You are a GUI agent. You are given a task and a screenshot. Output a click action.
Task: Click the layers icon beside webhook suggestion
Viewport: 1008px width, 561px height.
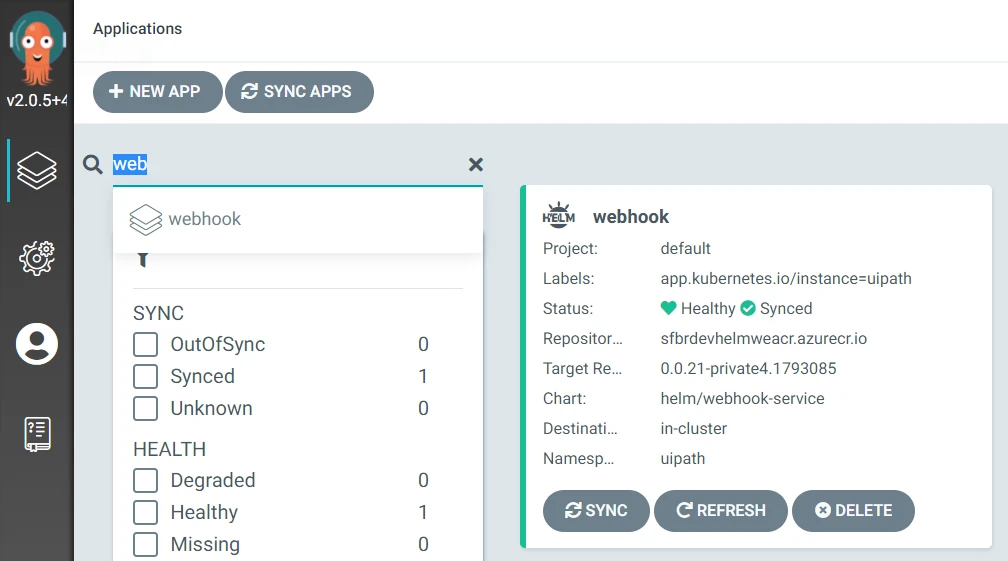pos(146,219)
